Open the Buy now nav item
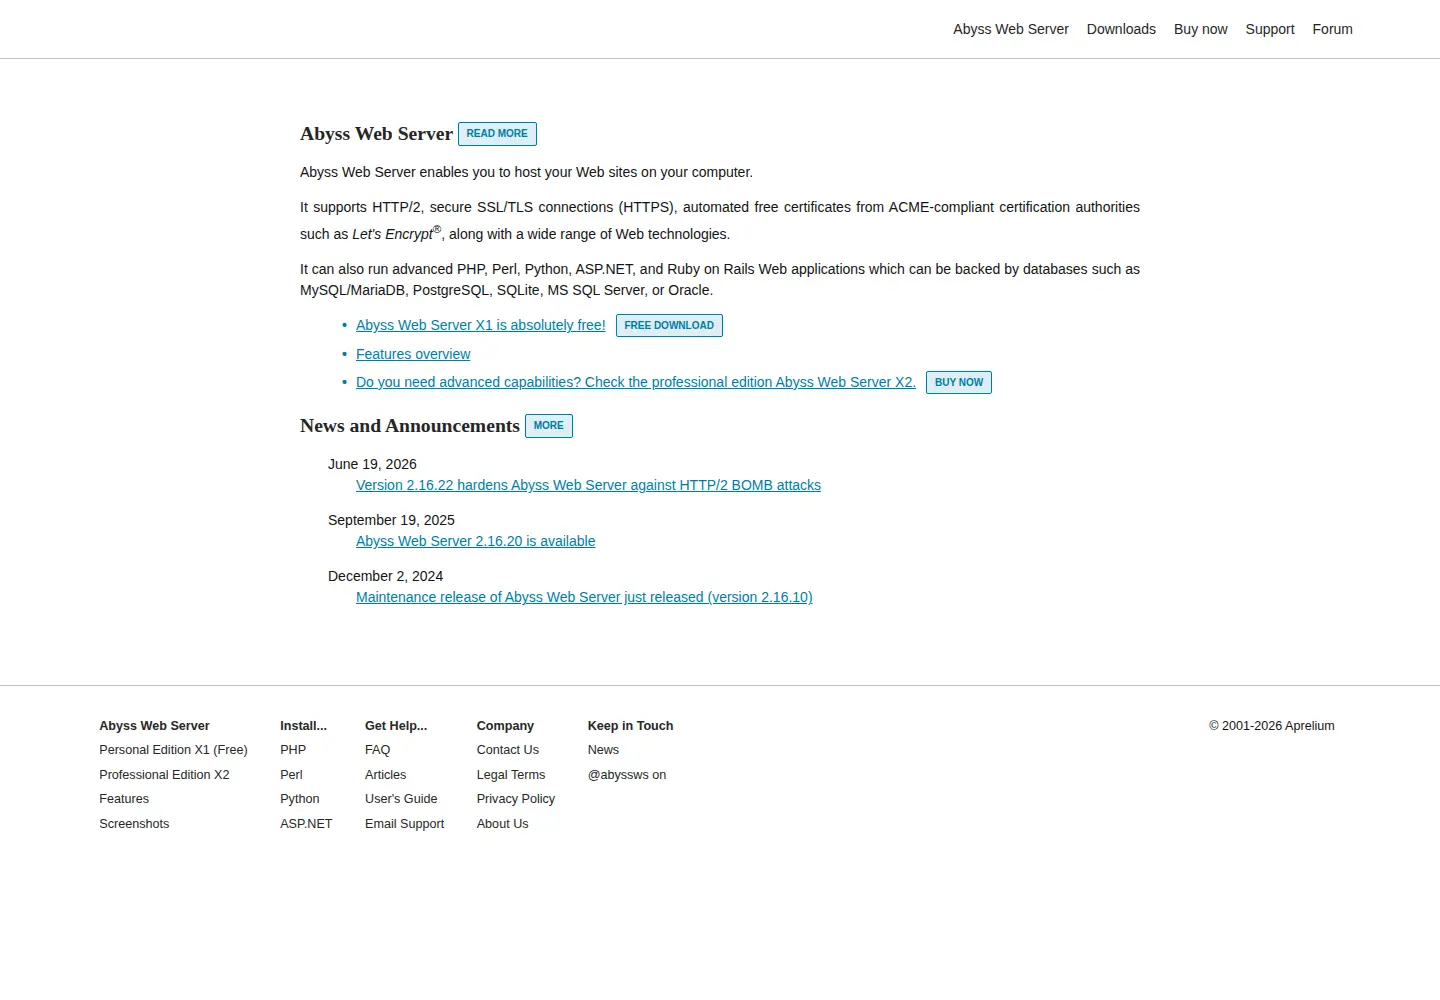1440x1000 pixels. pos(1200,29)
